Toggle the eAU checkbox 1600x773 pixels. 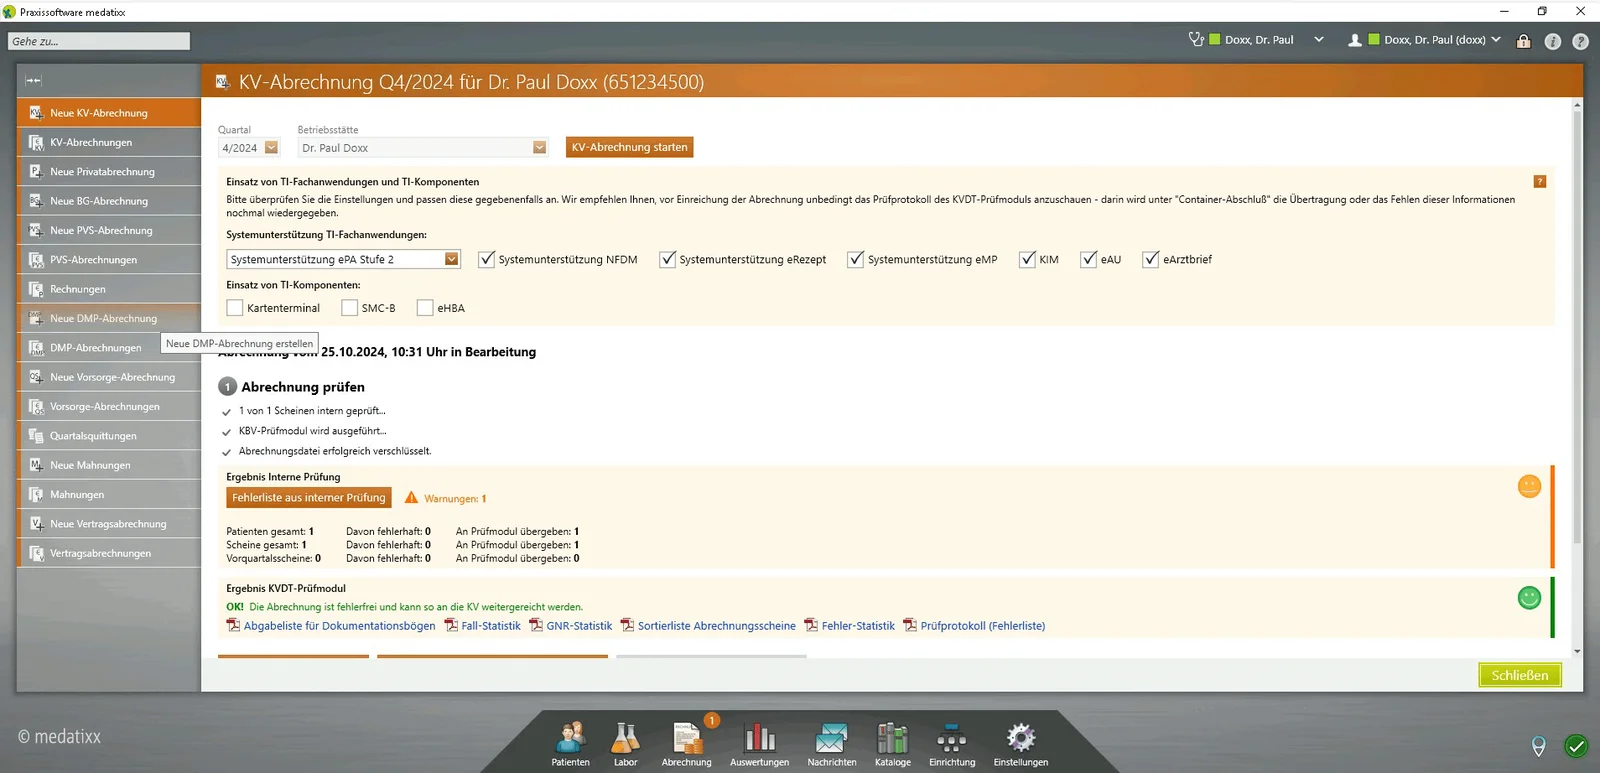click(x=1089, y=259)
